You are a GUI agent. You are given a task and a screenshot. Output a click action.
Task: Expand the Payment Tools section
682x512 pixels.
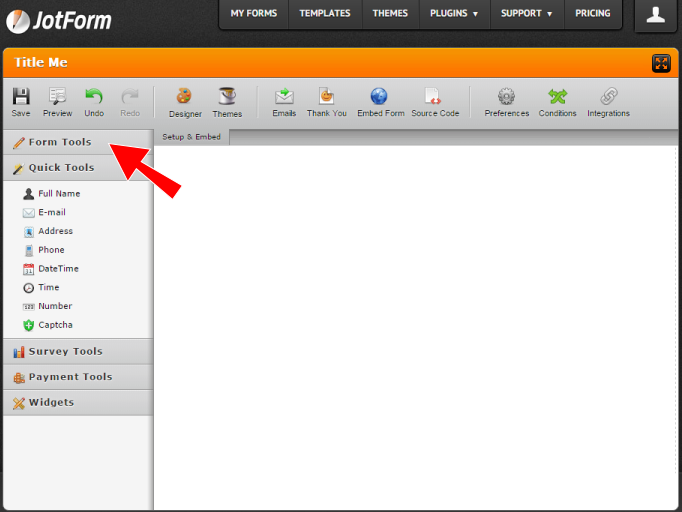[x=78, y=377]
